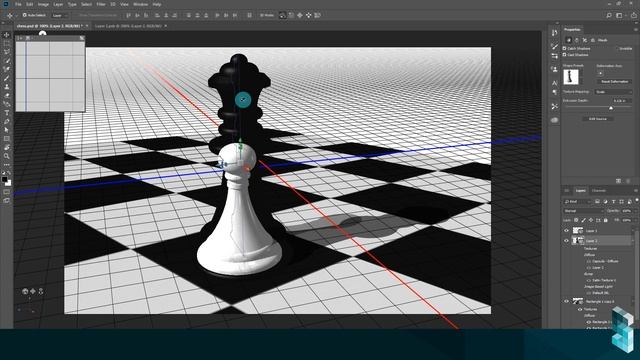
Task: Select the Rectangular Marquee tool
Action: point(7,43)
